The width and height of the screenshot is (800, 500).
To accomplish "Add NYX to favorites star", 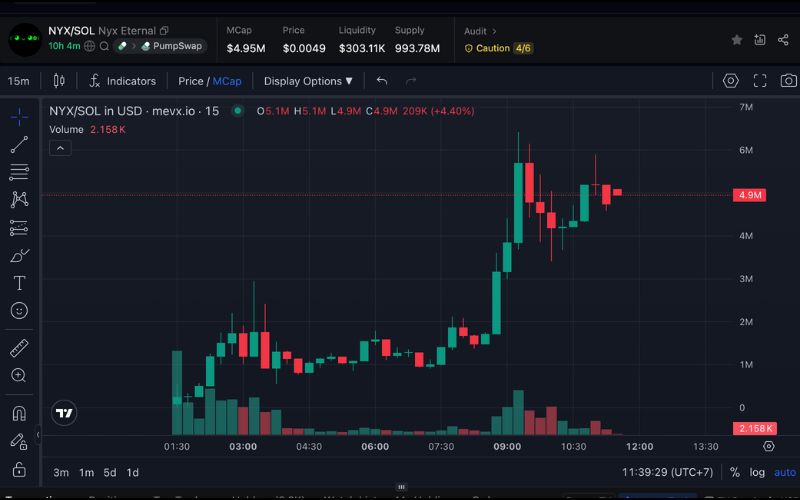I will coord(737,40).
